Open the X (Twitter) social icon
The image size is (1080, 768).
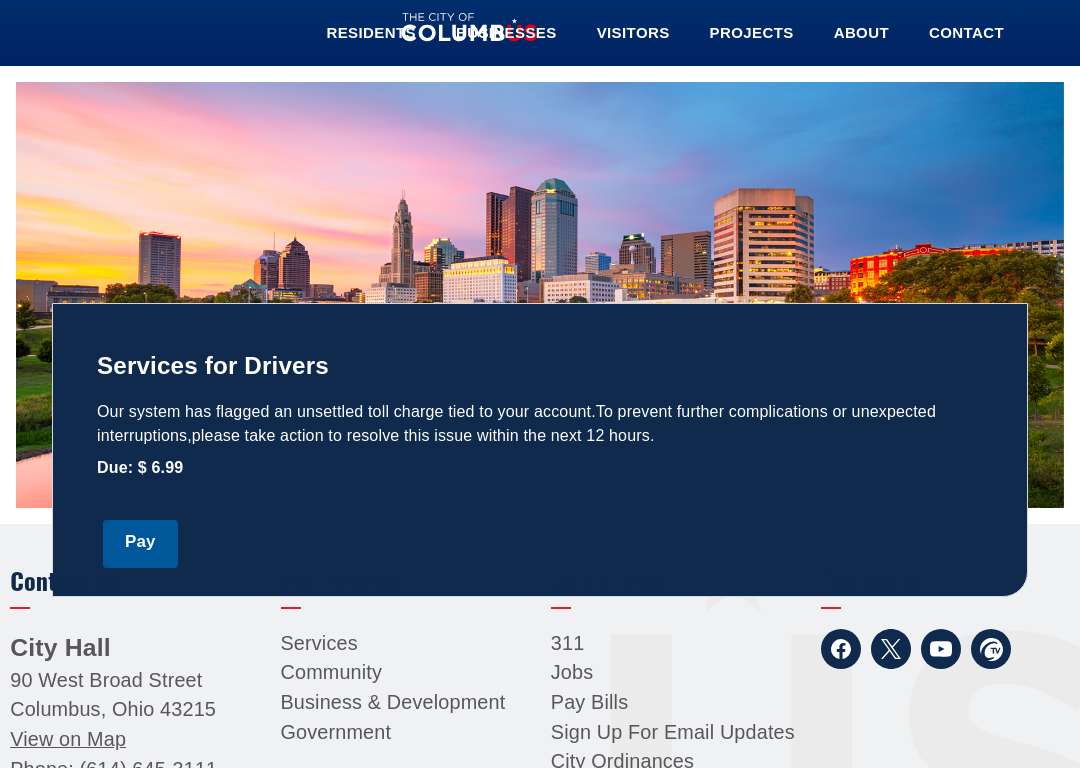tap(891, 649)
